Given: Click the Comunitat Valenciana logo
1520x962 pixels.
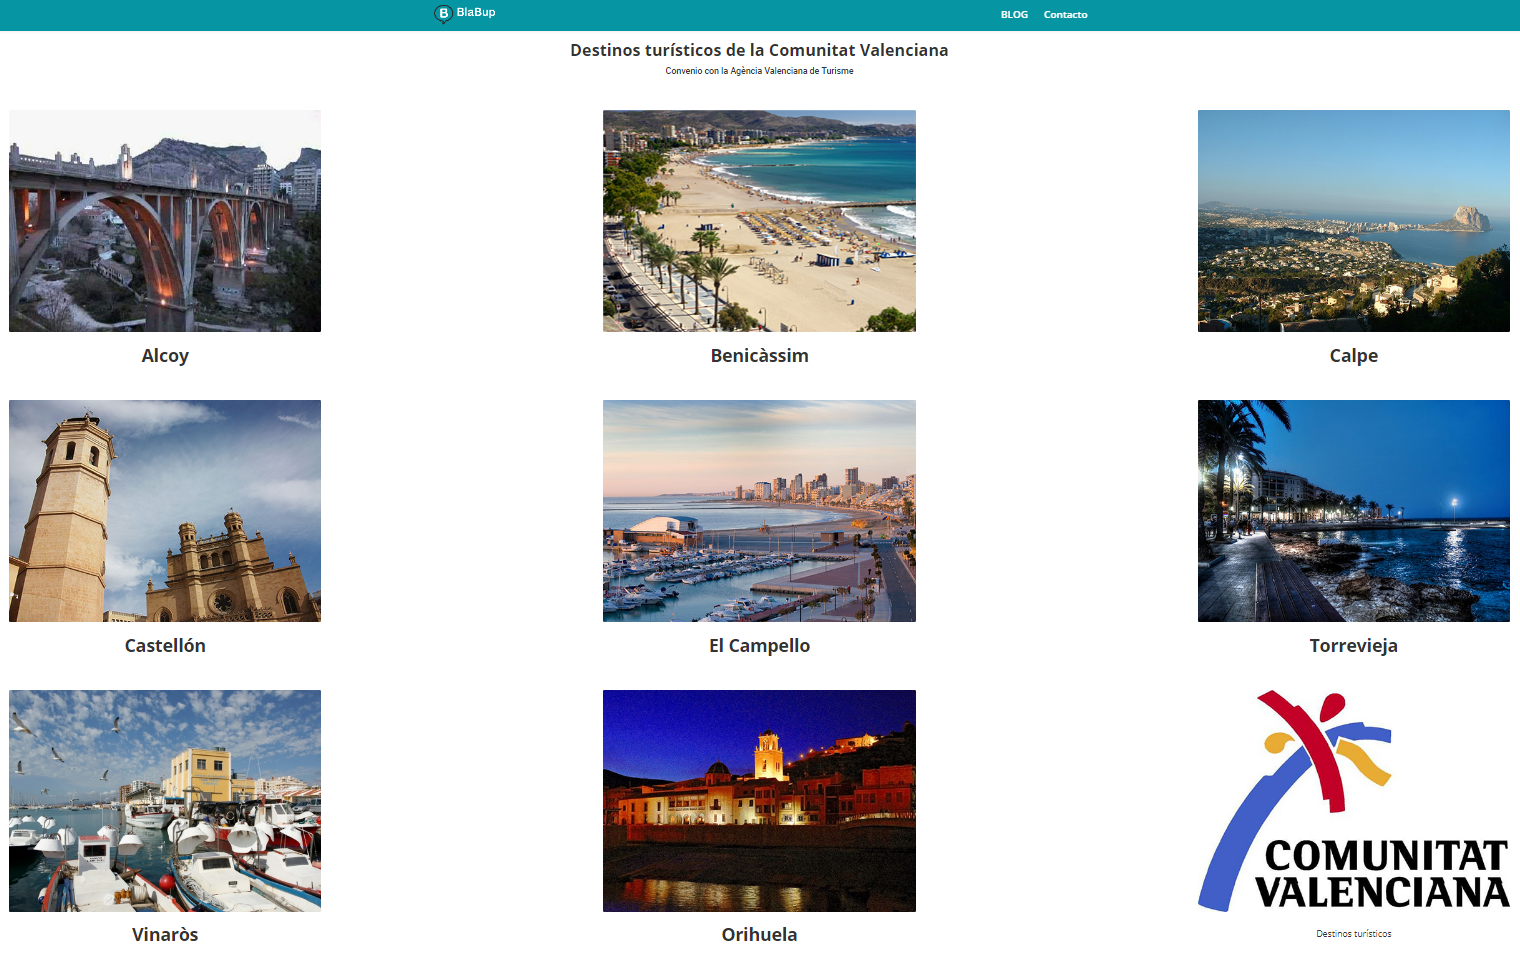Looking at the screenshot, I should point(1353,801).
